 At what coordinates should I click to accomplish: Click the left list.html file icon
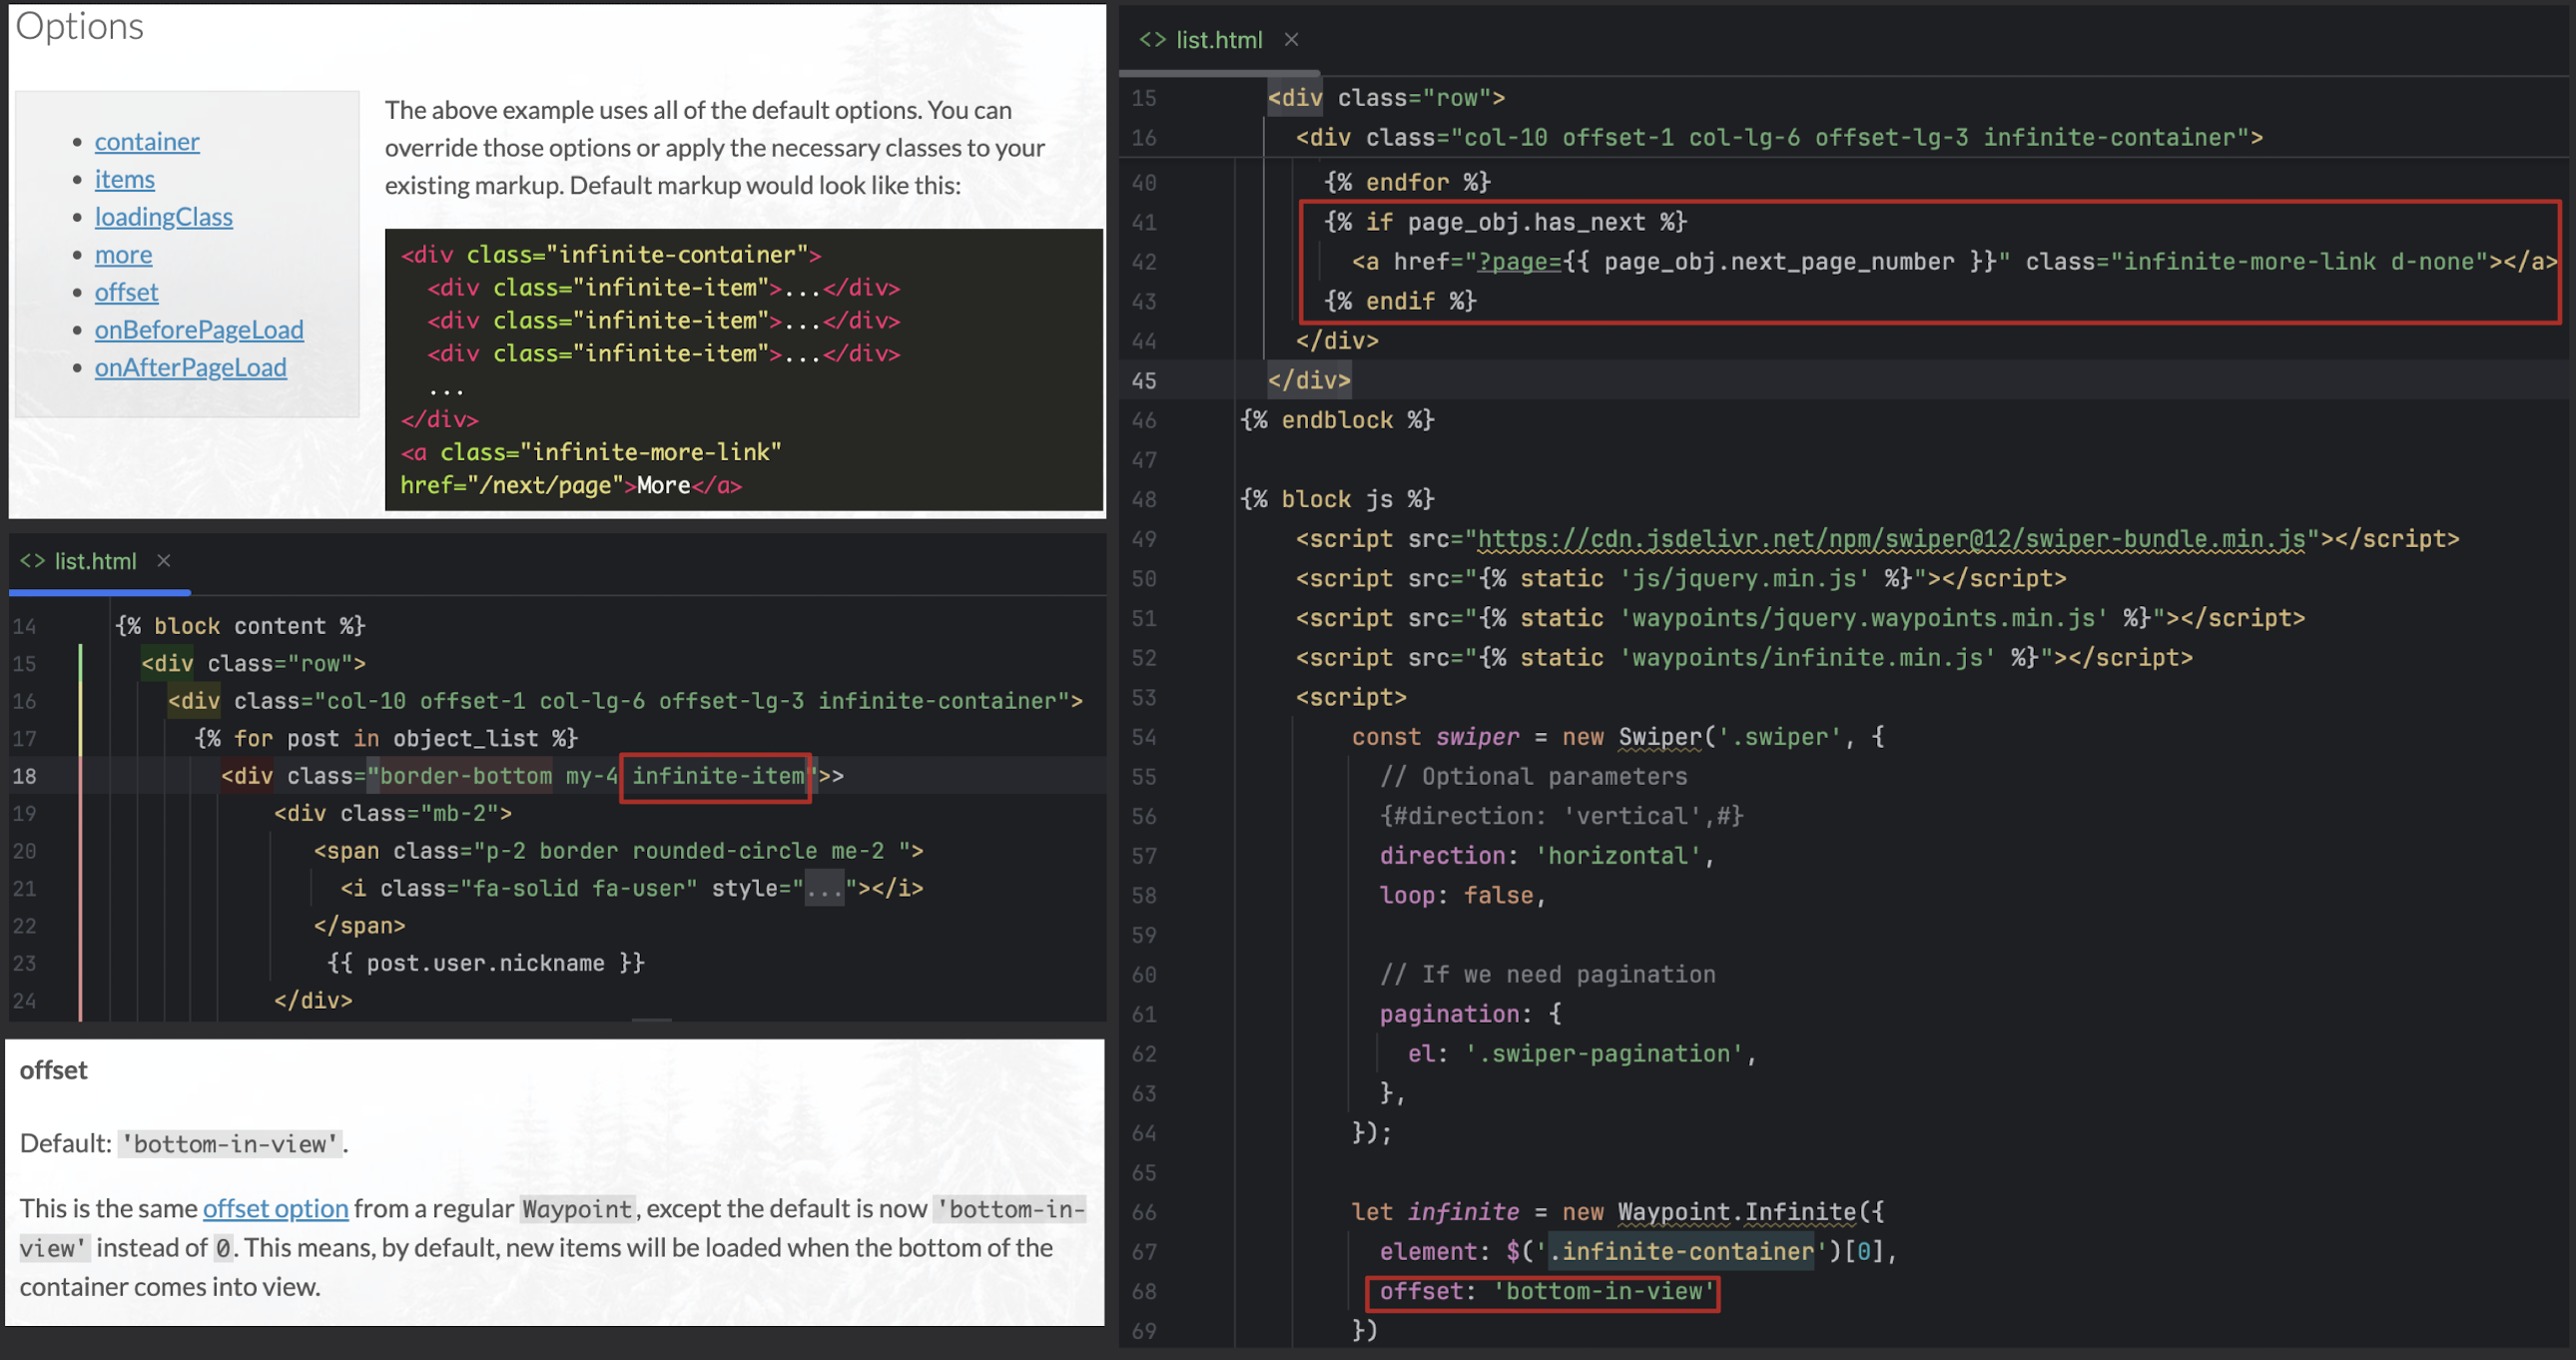(32, 561)
